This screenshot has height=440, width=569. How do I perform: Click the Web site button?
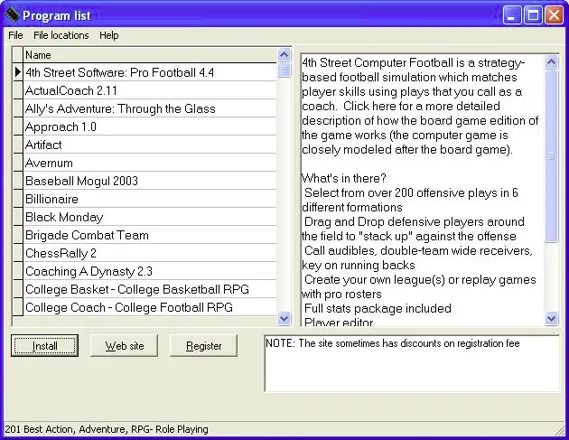(124, 346)
